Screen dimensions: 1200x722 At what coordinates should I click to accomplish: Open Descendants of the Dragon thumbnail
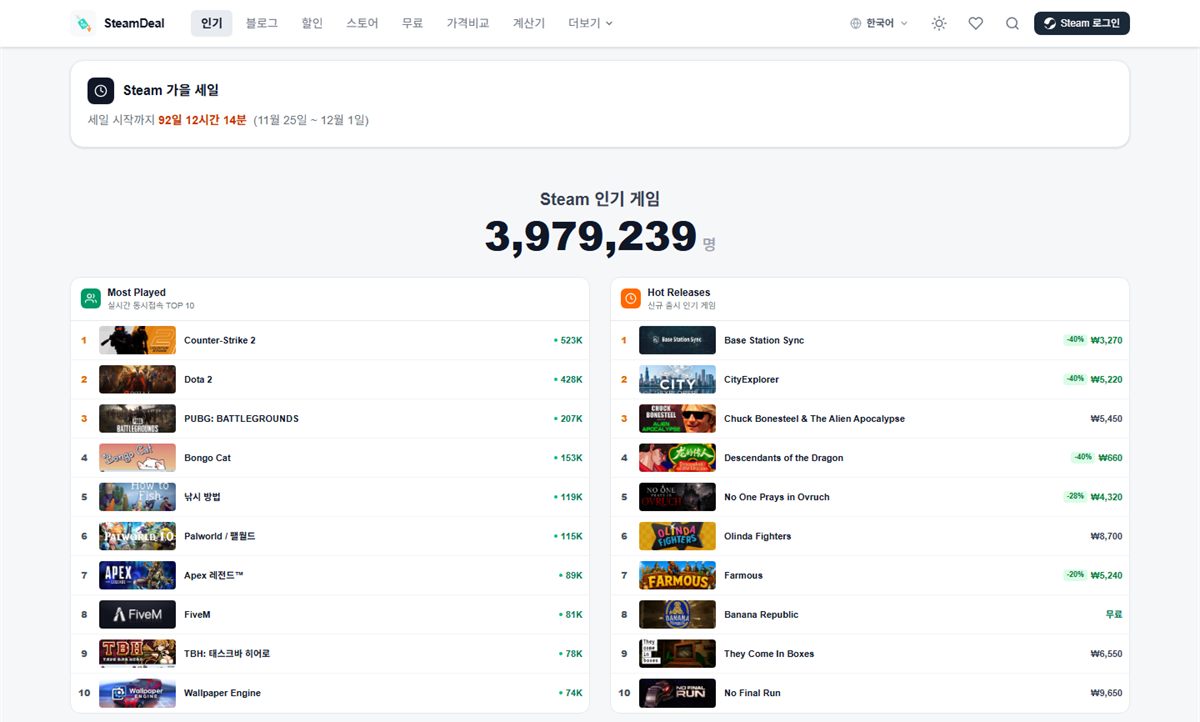(677, 458)
